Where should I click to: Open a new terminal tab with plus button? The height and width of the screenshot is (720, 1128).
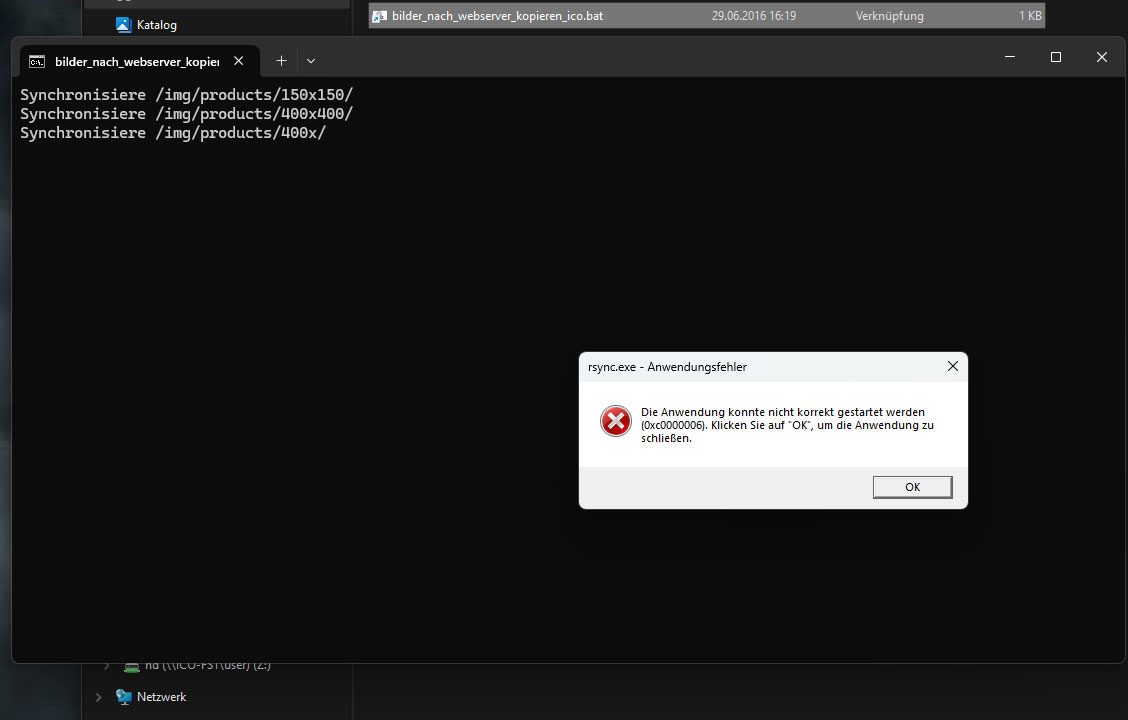tap(281, 61)
